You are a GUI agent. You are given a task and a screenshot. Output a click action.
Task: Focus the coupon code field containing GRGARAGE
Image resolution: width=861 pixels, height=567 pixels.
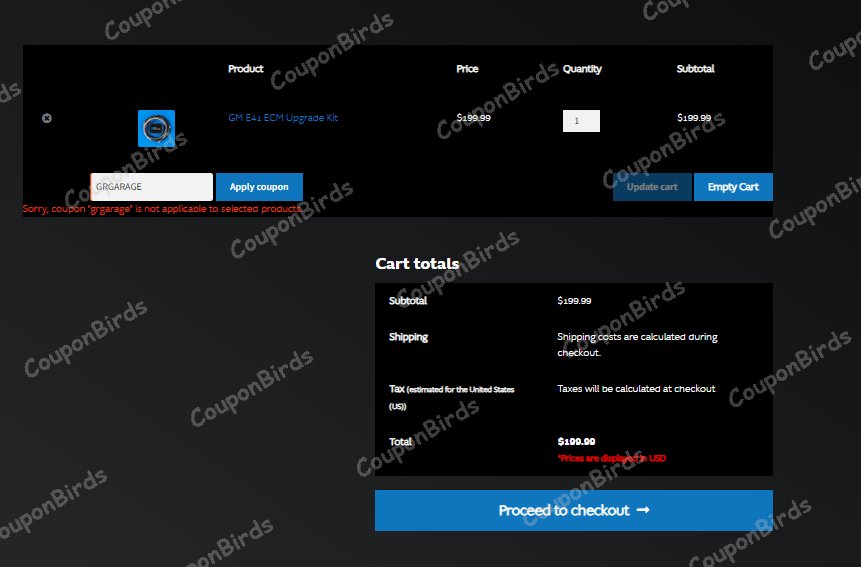tap(152, 187)
